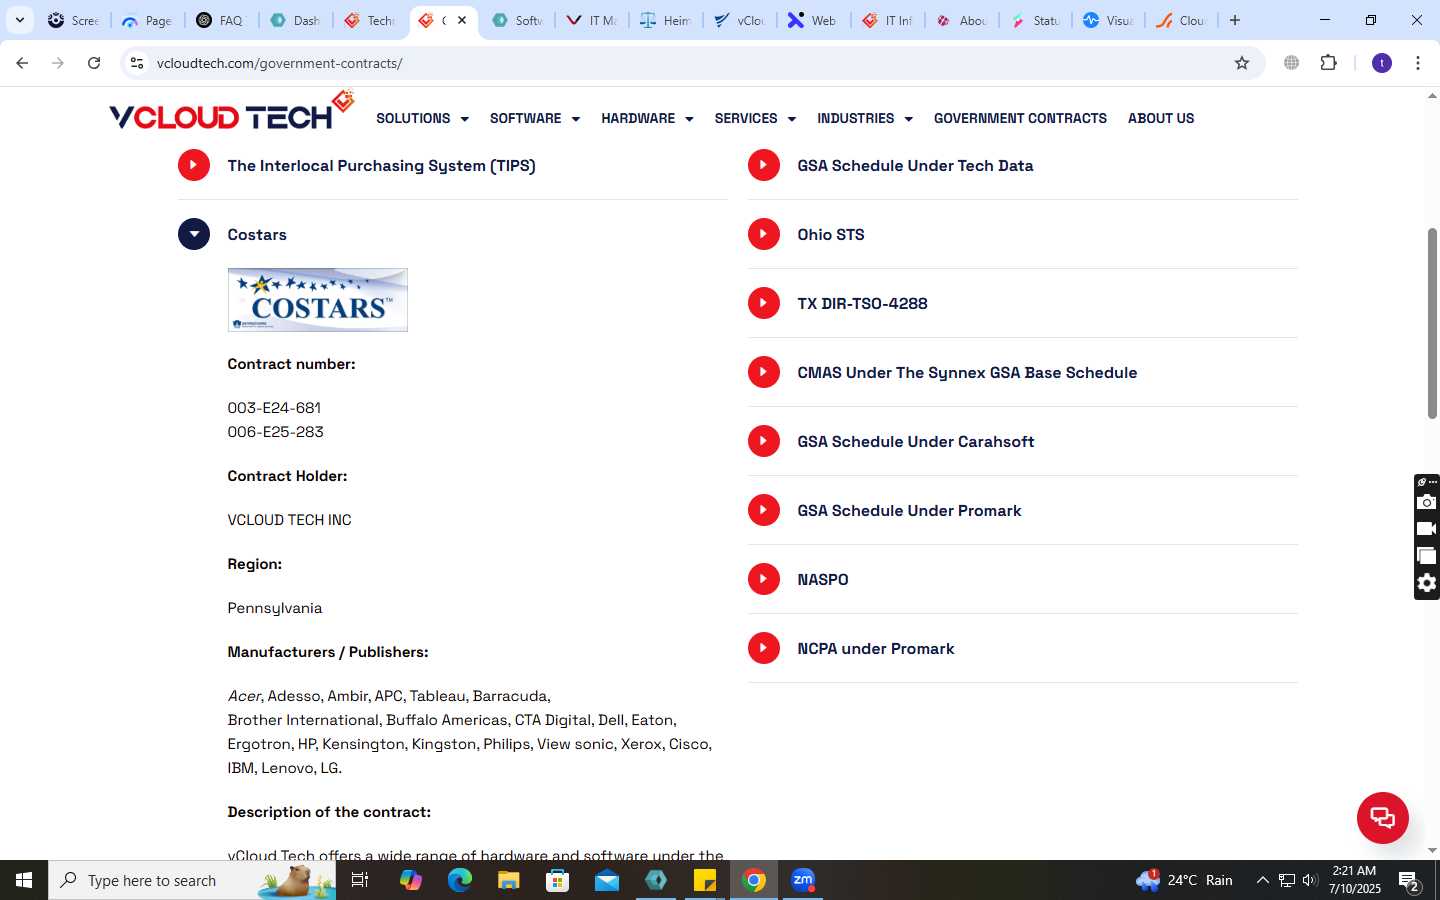Open Microsoft Store from taskbar
Screen dimensions: 1440x900
click(557, 880)
